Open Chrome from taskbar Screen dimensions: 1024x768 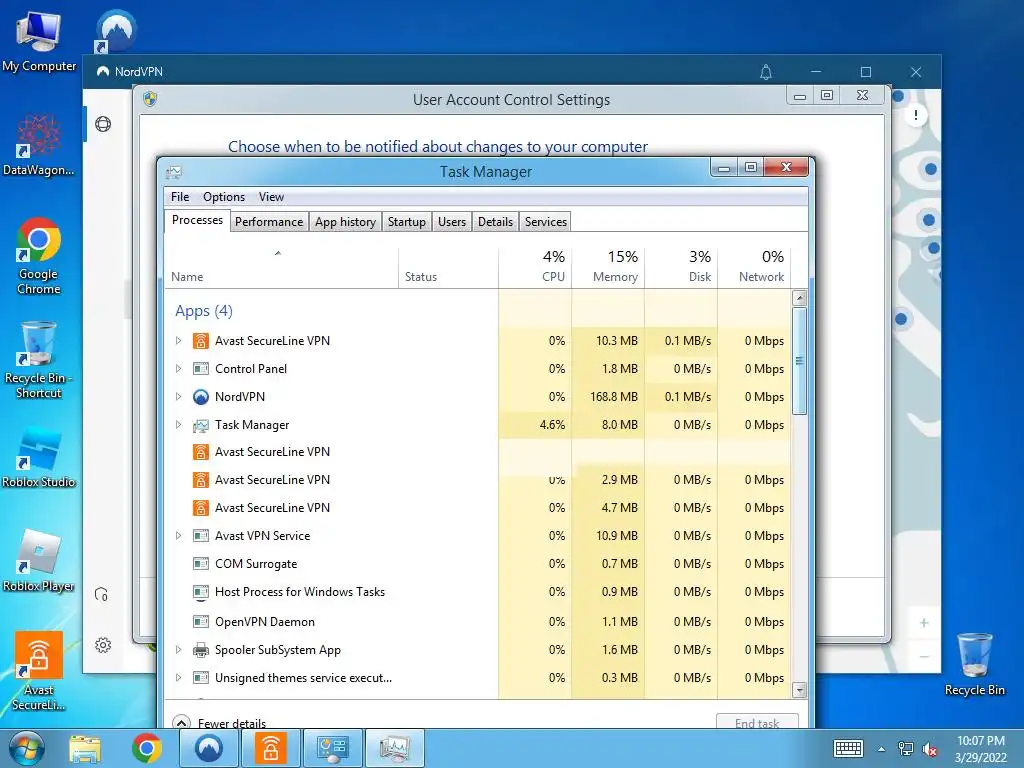click(147, 748)
